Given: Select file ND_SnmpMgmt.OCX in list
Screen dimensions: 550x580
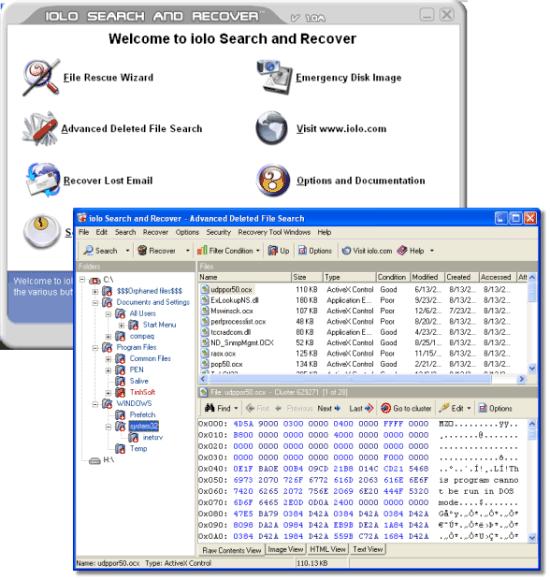Looking at the screenshot, I should click(242, 343).
